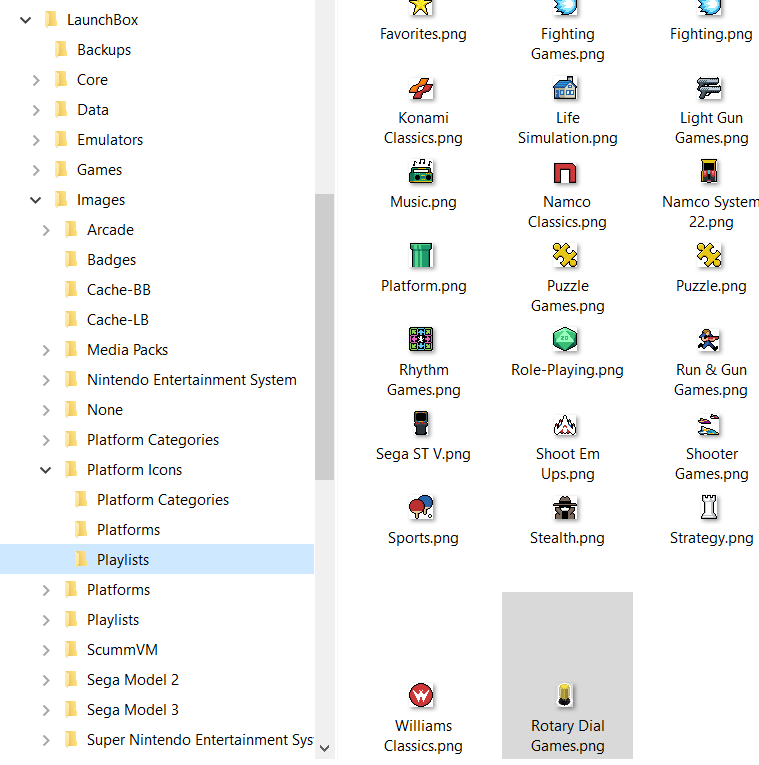Collapse the LaunchBox folder tree
This screenshot has height=765, width=759.
click(25, 20)
